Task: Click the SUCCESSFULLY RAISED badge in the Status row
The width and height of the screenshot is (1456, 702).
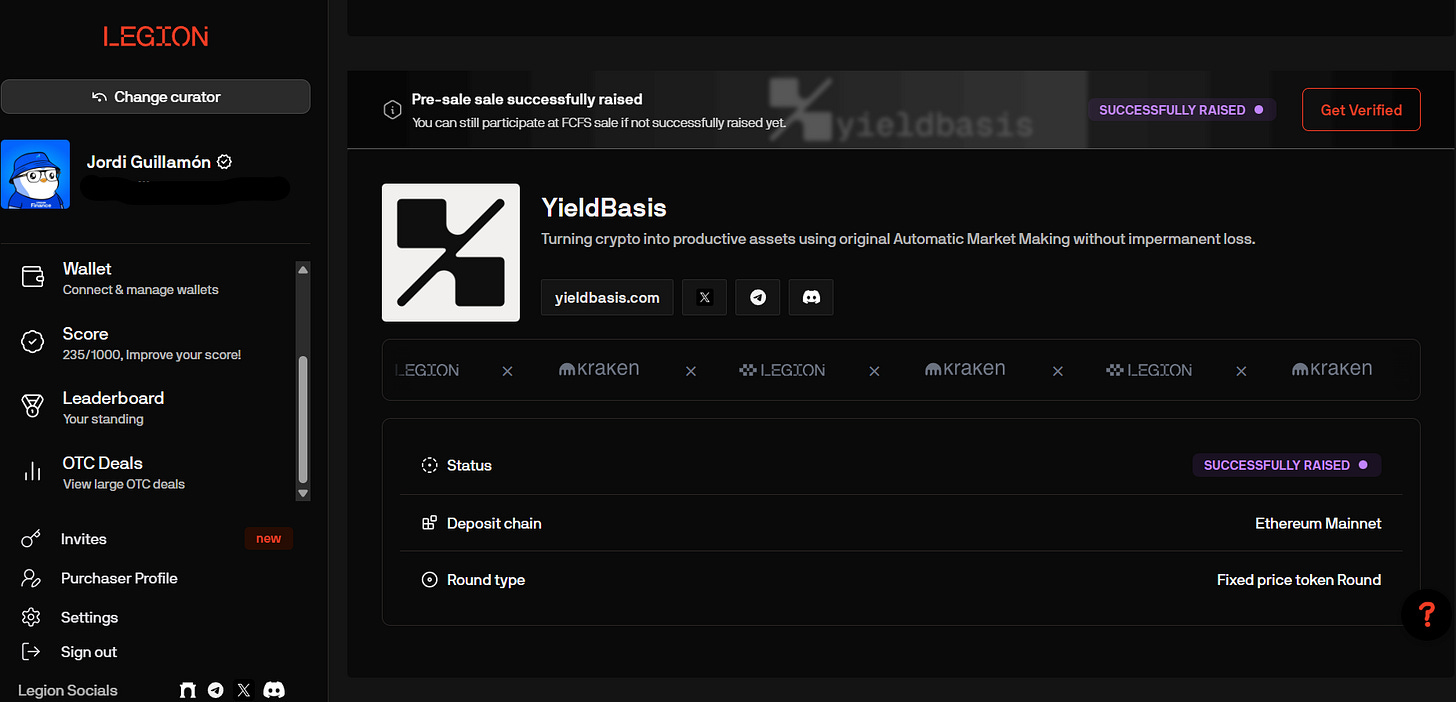Action: (x=1286, y=465)
